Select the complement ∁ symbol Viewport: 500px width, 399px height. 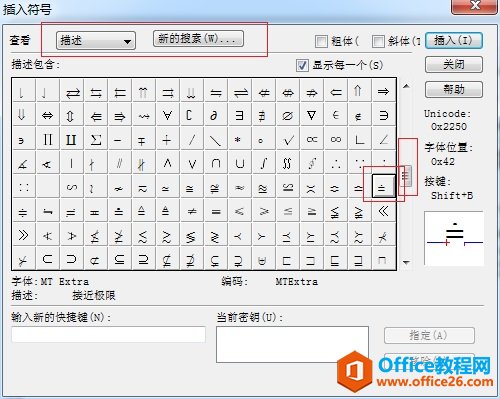coord(192,115)
